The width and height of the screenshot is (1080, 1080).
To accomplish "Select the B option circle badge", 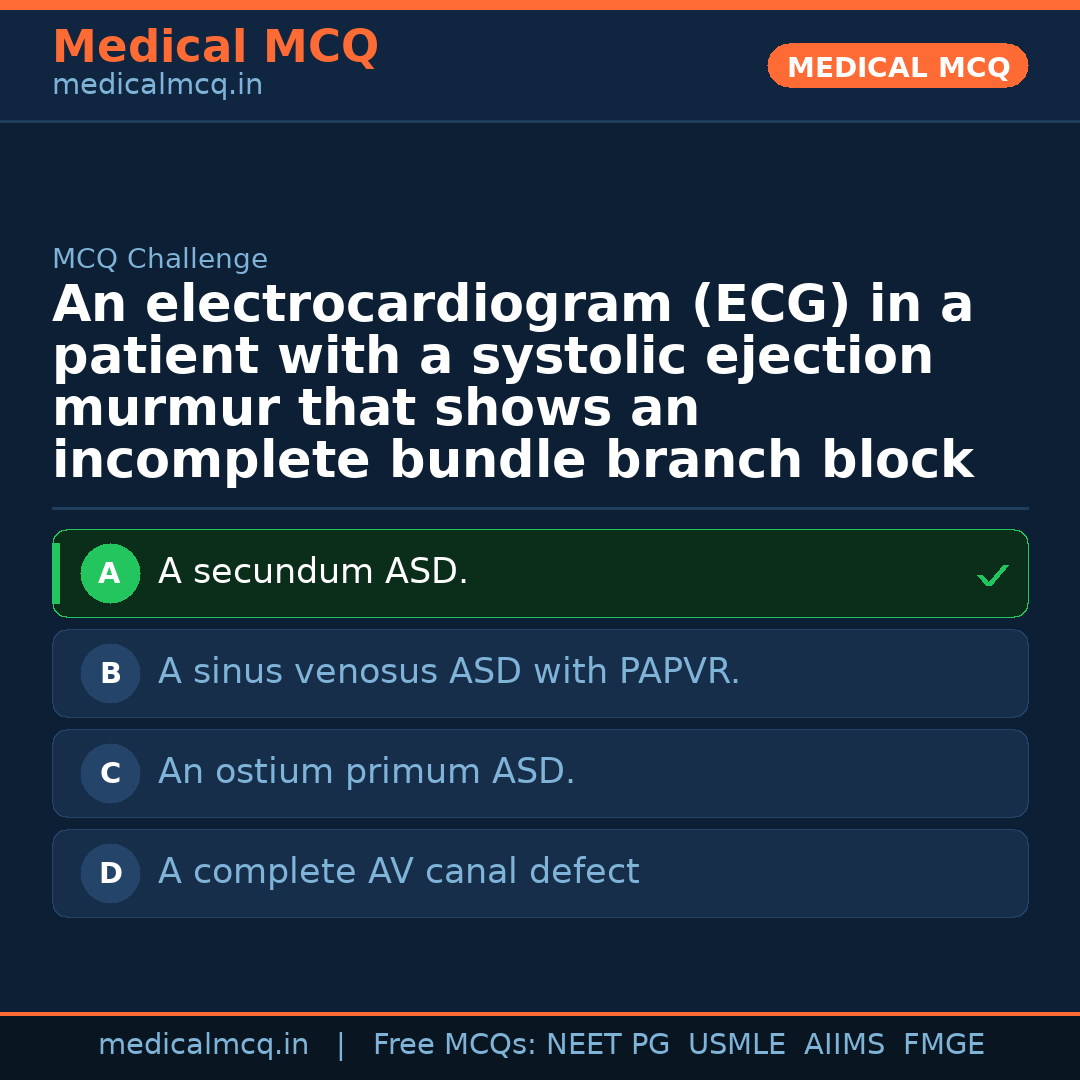I will (x=110, y=673).
